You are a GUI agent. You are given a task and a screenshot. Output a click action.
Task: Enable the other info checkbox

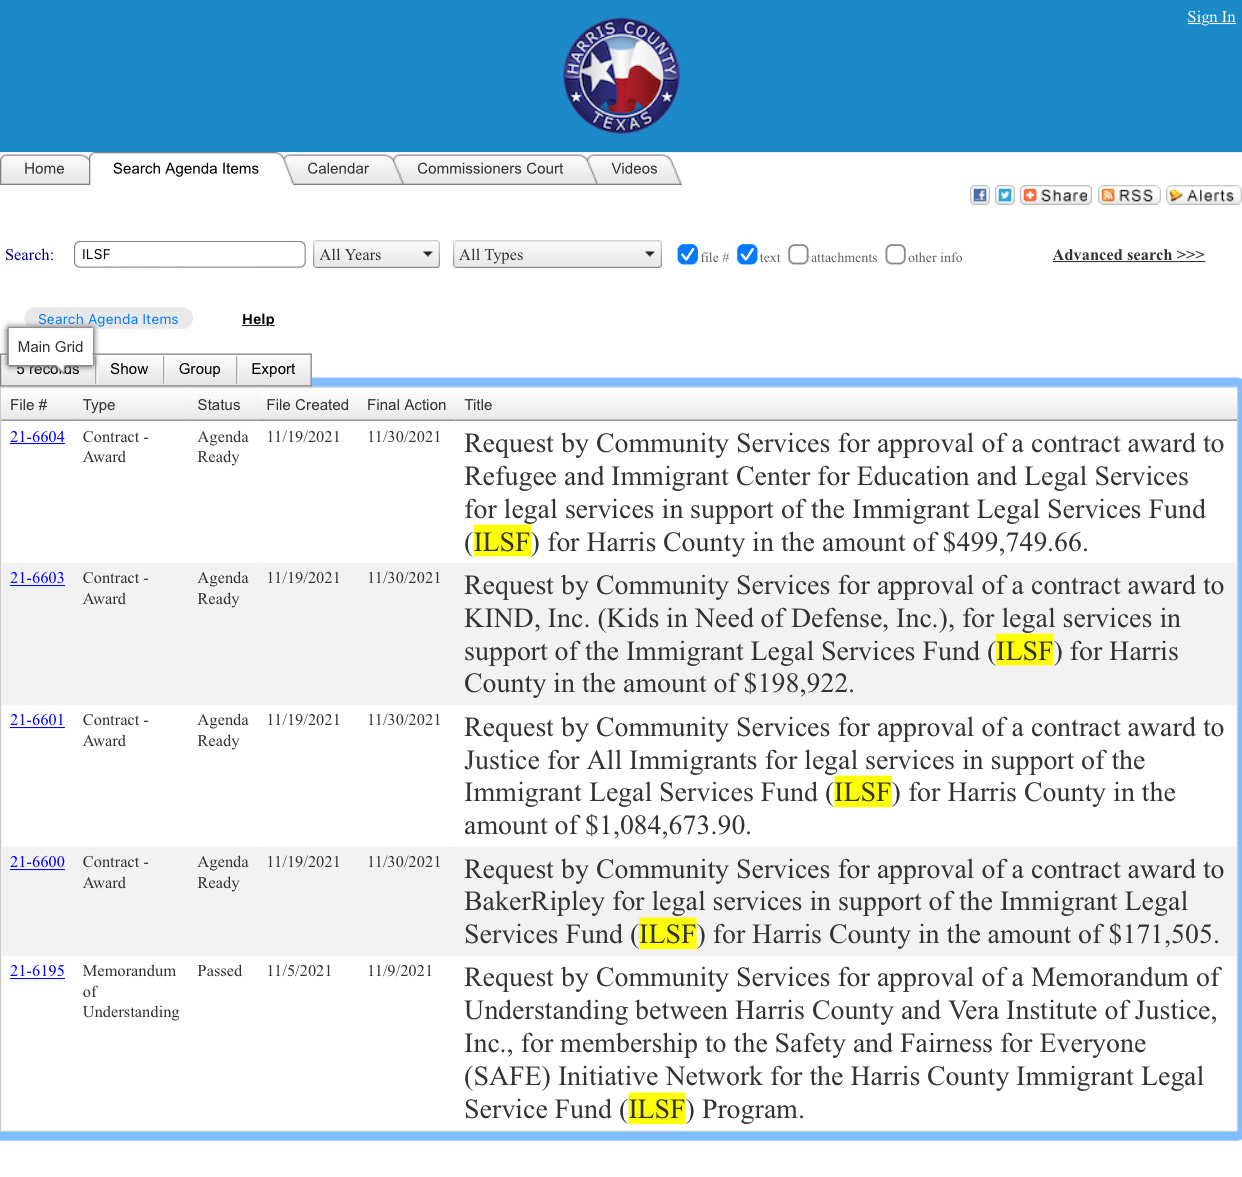click(x=895, y=254)
